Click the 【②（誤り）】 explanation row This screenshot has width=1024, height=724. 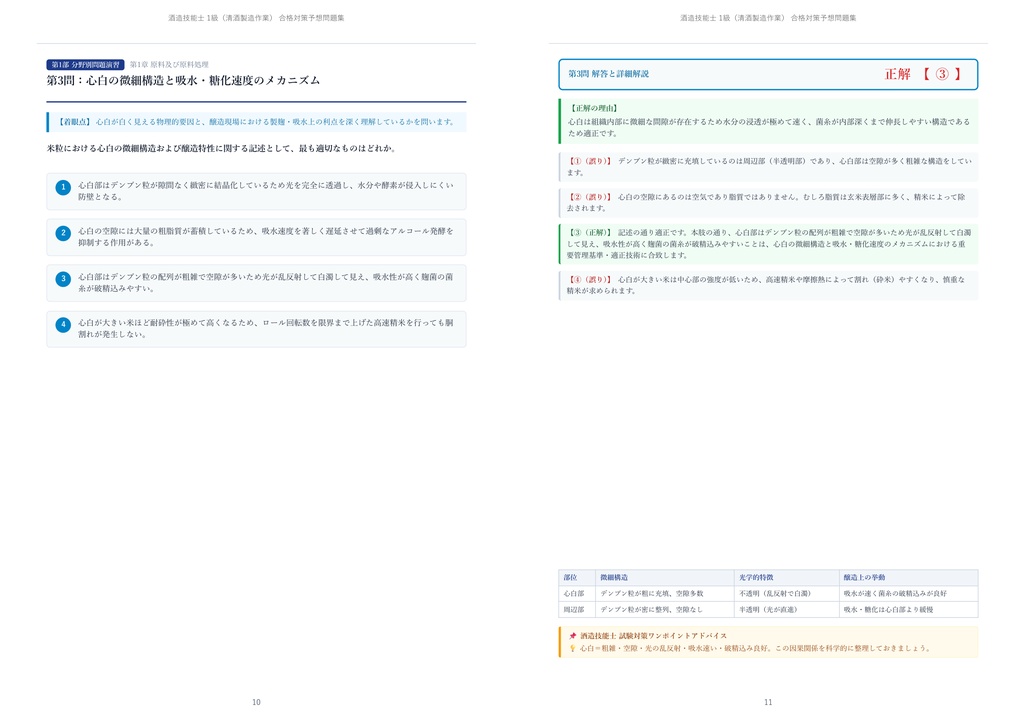[768, 202]
